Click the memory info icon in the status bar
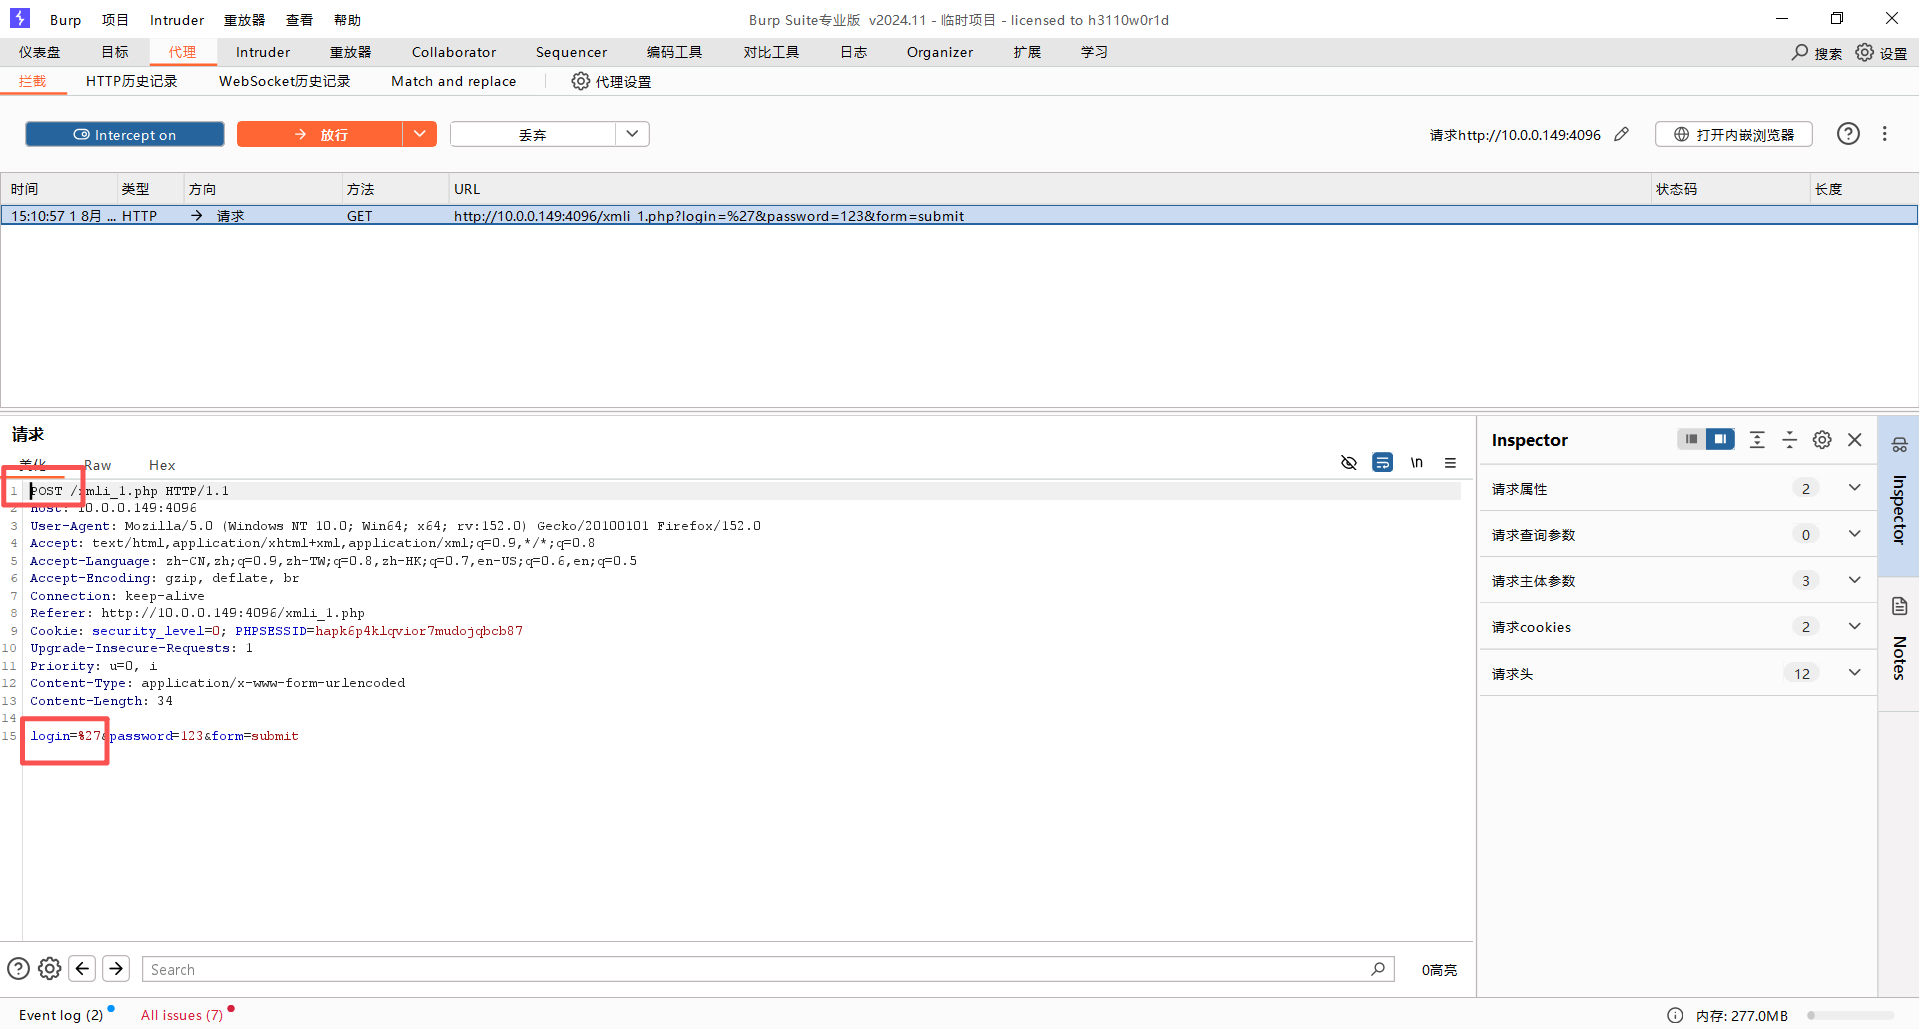1920x1030 pixels. coord(1675,1016)
